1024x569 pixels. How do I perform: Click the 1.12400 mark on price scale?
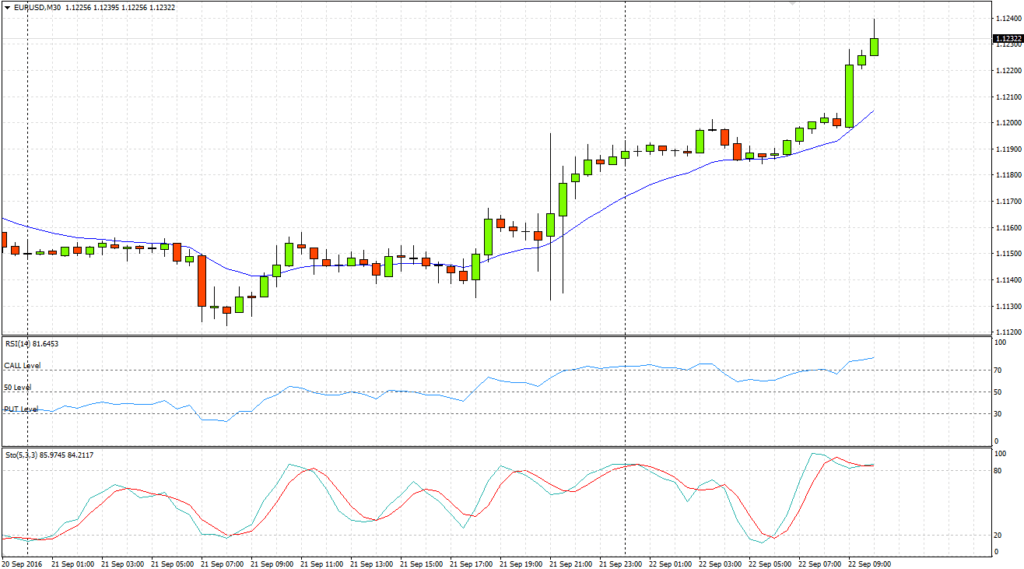click(1006, 19)
